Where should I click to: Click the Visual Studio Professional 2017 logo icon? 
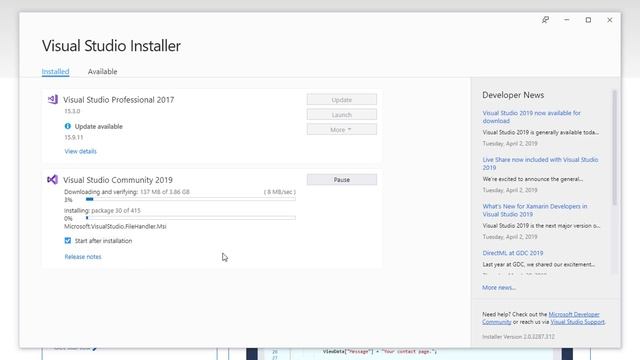click(x=53, y=99)
